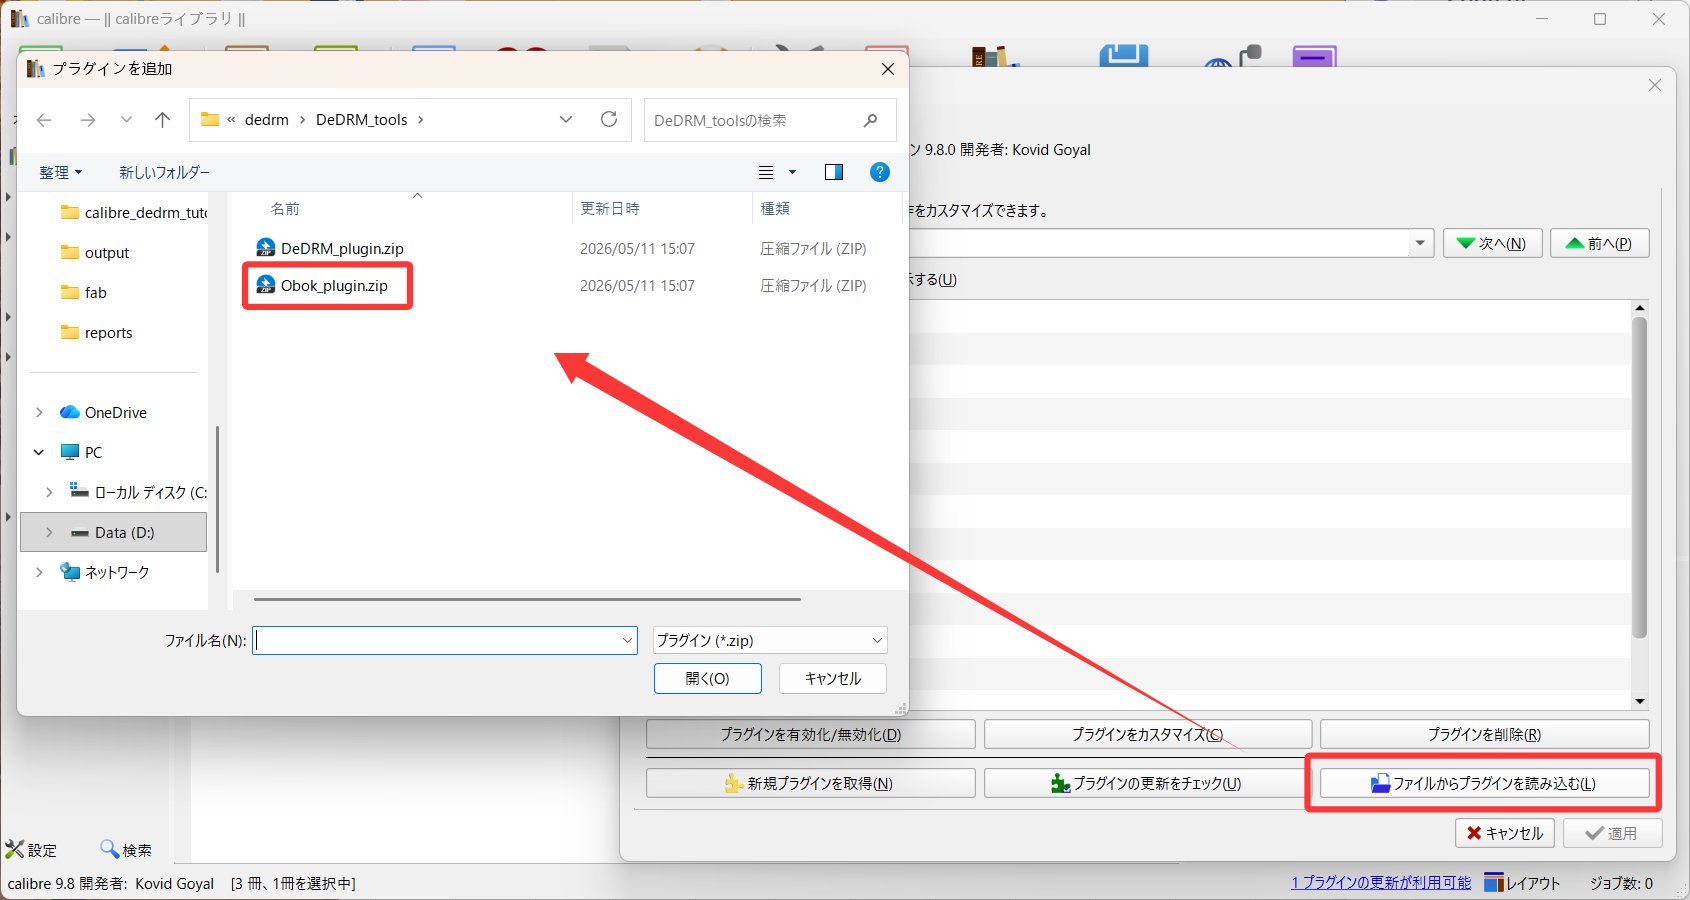1690x900 pixels.
Task: Expand the OneDrive tree node
Action: (39, 412)
